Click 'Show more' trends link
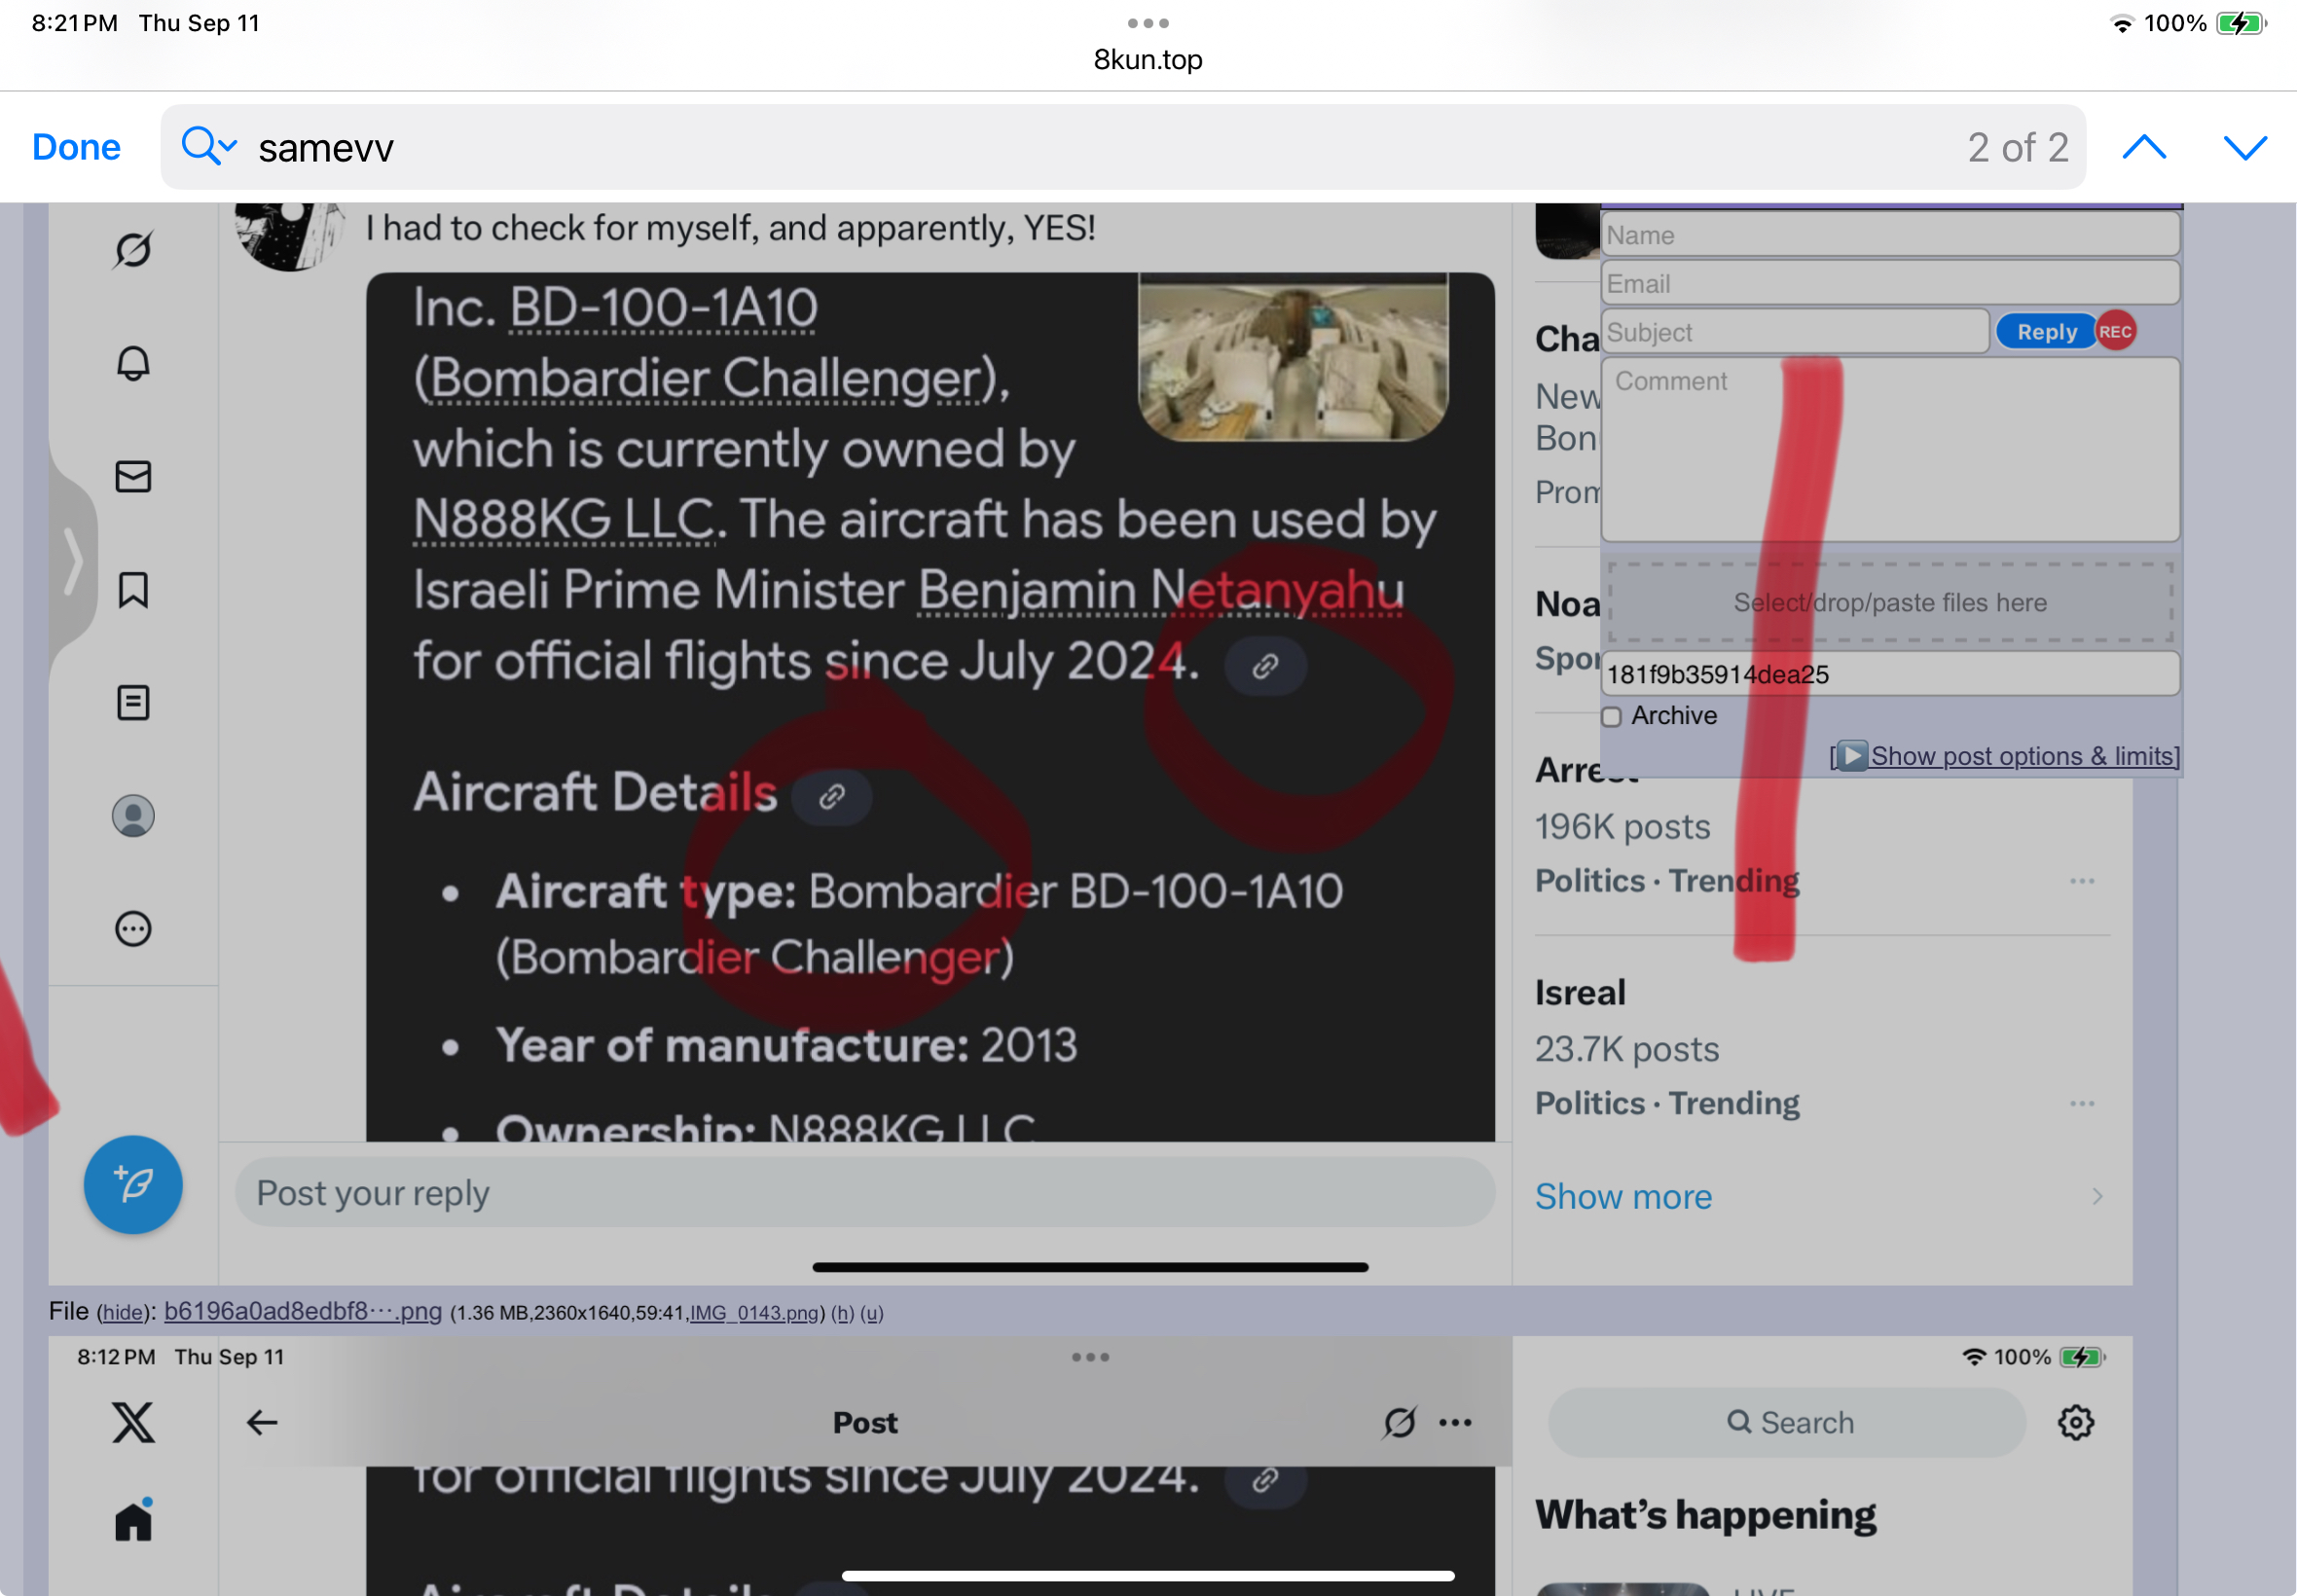The height and width of the screenshot is (1596, 2297). coord(1623,1197)
